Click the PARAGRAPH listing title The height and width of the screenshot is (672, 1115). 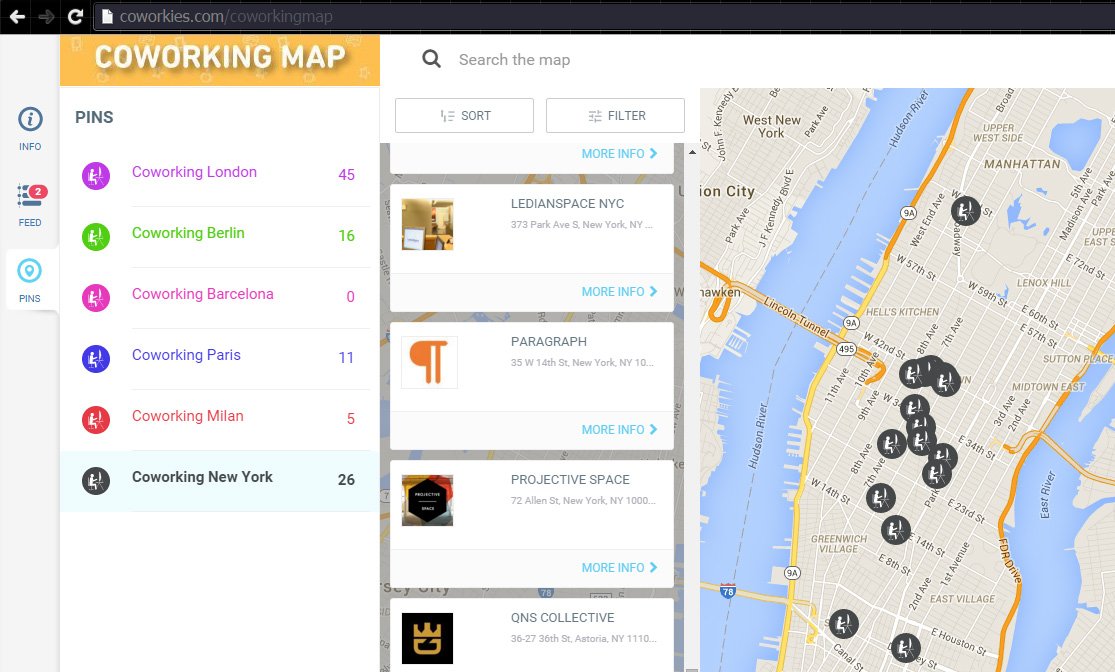click(548, 341)
